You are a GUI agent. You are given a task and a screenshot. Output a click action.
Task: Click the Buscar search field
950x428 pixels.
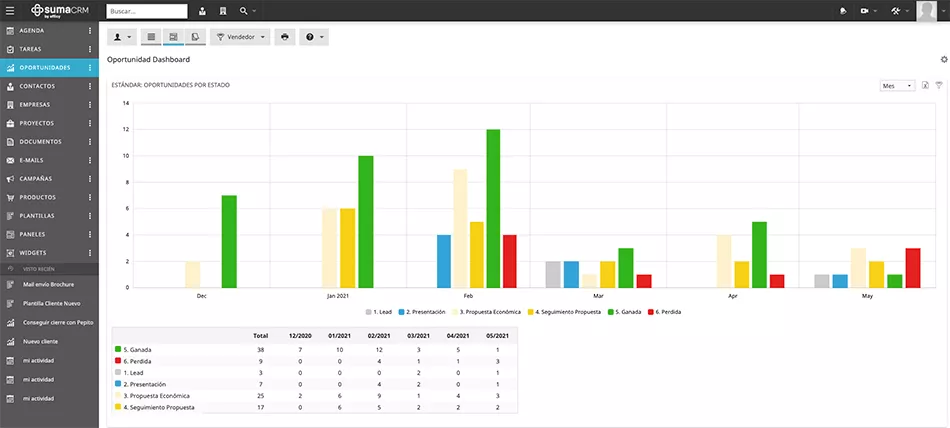(147, 11)
